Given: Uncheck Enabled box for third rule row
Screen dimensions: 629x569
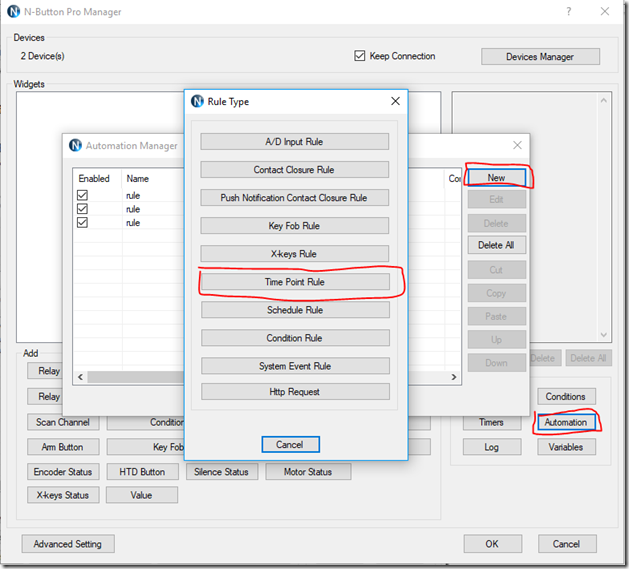Looking at the screenshot, I should (x=82, y=222).
